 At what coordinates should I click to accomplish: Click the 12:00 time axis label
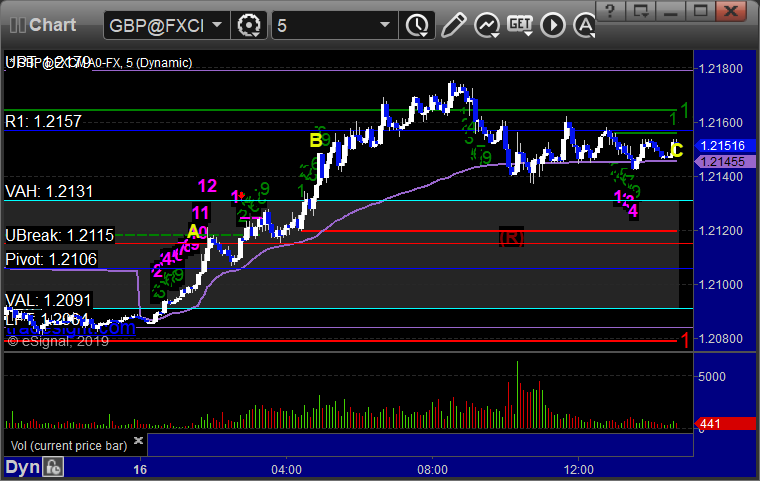[x=579, y=470]
